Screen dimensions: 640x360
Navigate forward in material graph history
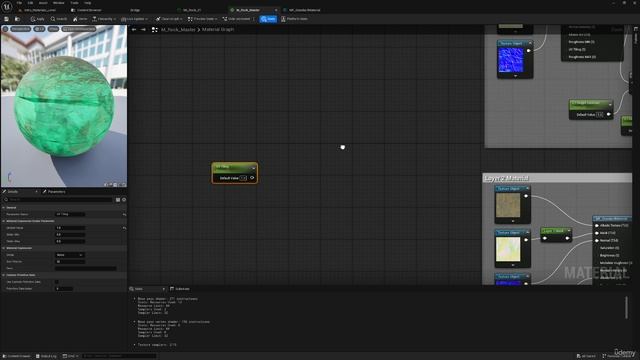143,29
